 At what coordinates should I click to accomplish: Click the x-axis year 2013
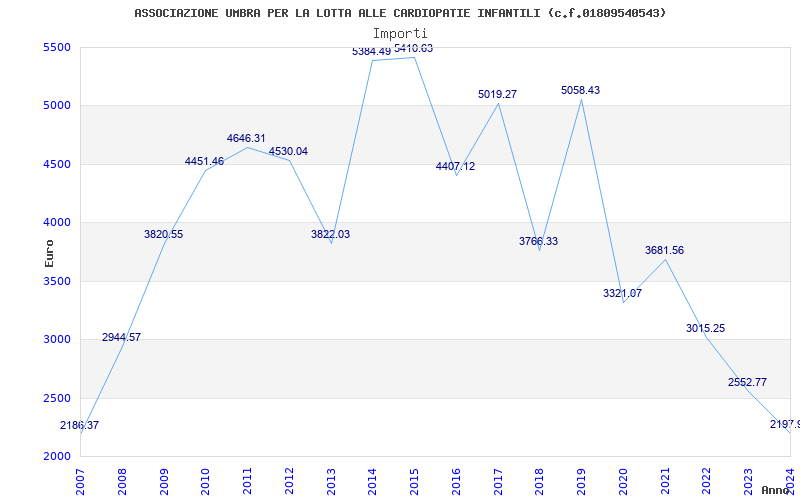click(x=331, y=482)
